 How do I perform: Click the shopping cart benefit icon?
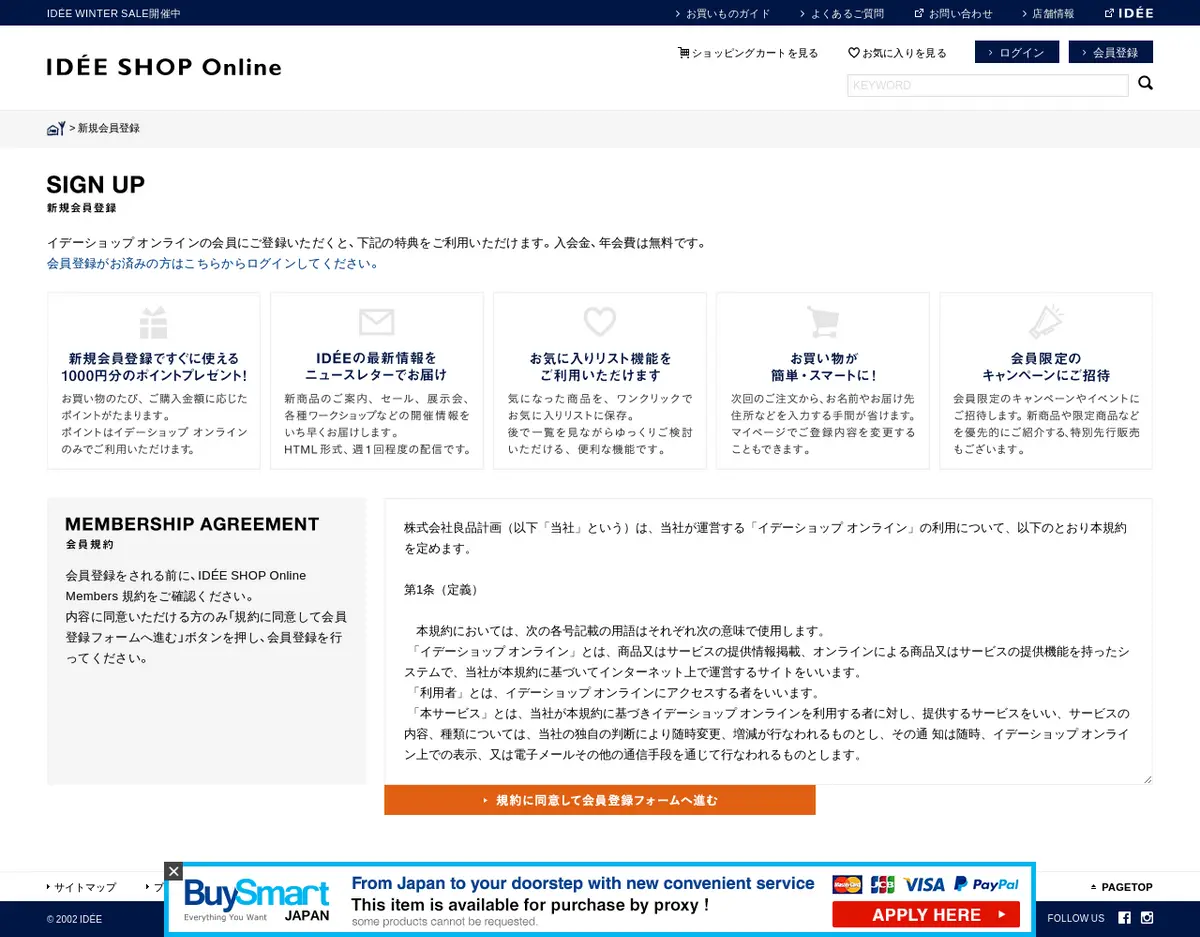tap(823, 322)
